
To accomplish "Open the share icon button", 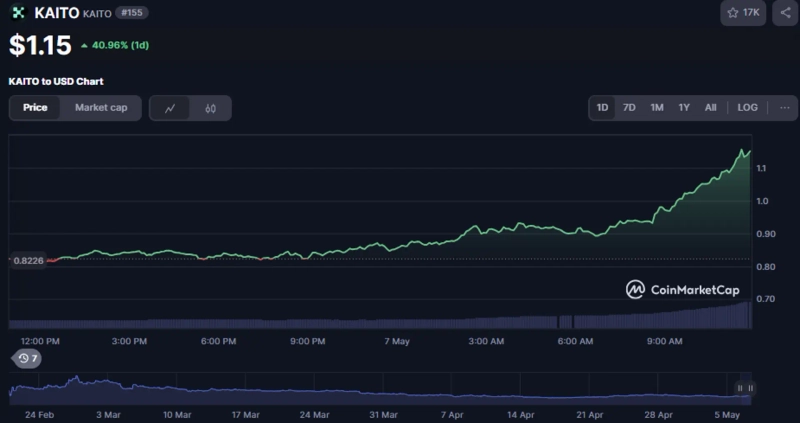I will [783, 13].
